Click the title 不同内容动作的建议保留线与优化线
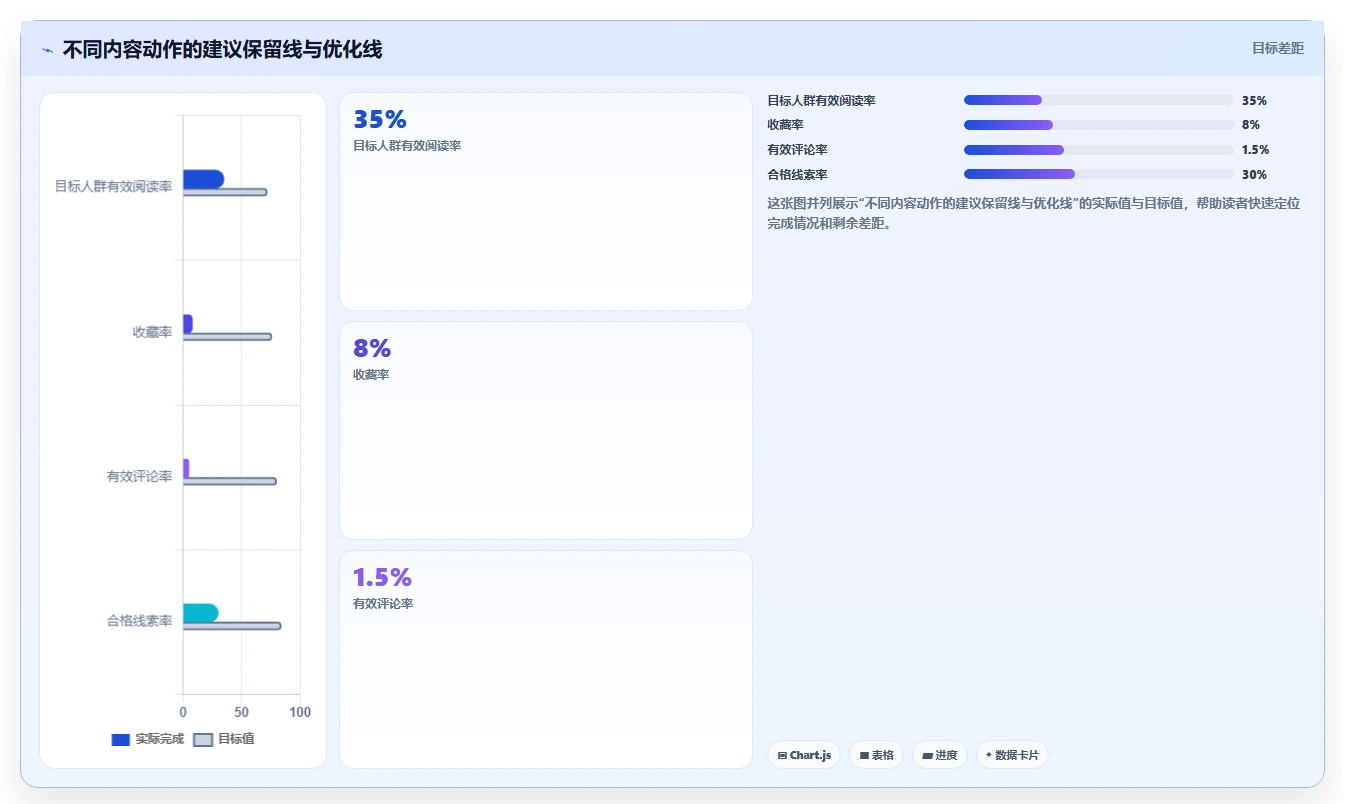This screenshot has height=804, width=1345. pos(222,49)
